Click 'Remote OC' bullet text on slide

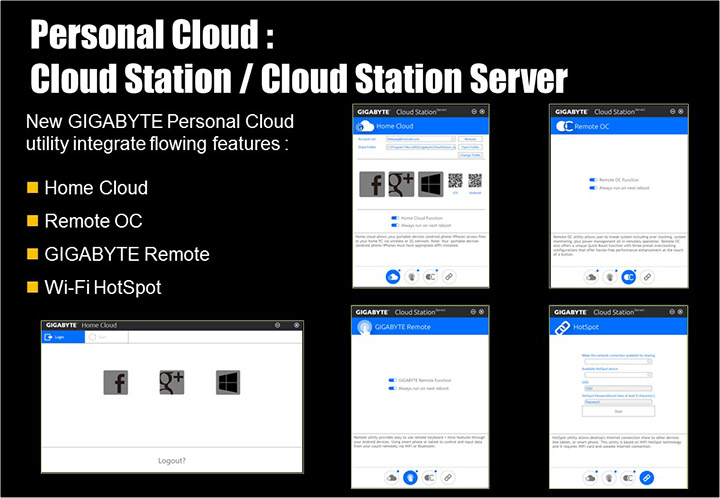click(93, 221)
